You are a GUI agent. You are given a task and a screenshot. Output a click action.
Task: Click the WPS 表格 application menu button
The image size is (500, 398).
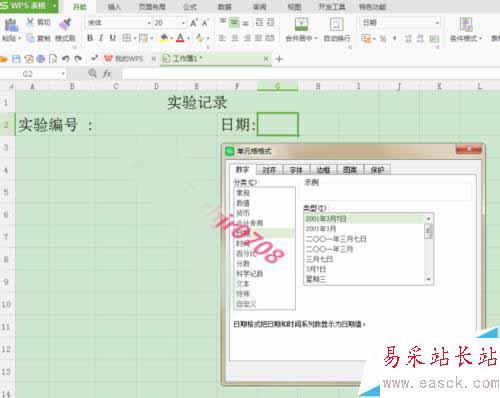pyautogui.click(x=29, y=6)
